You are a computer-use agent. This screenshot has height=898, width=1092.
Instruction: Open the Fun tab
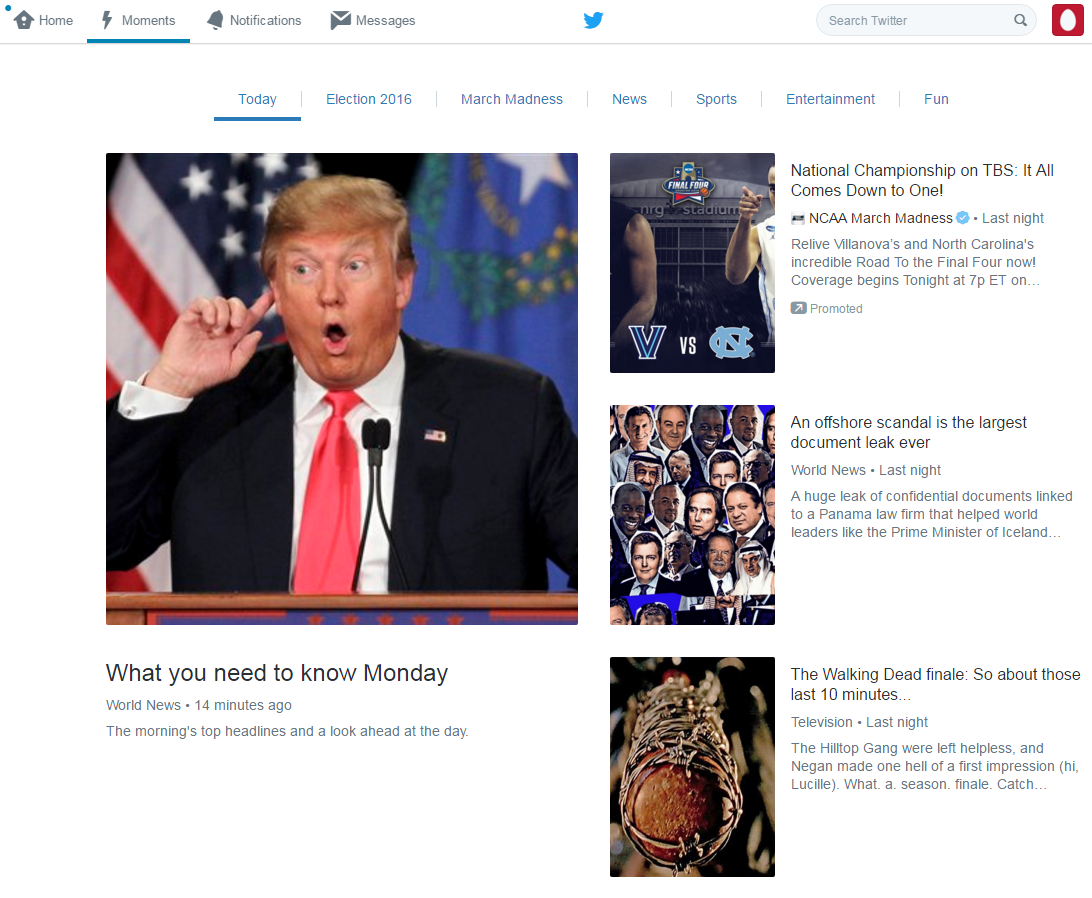tap(936, 99)
